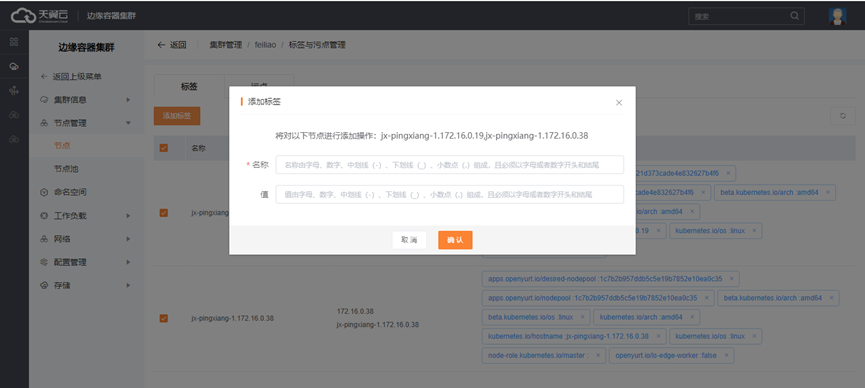
Task: Click node name jx-pingxiang-1.172.16.0.38 in table
Action: tap(232, 318)
